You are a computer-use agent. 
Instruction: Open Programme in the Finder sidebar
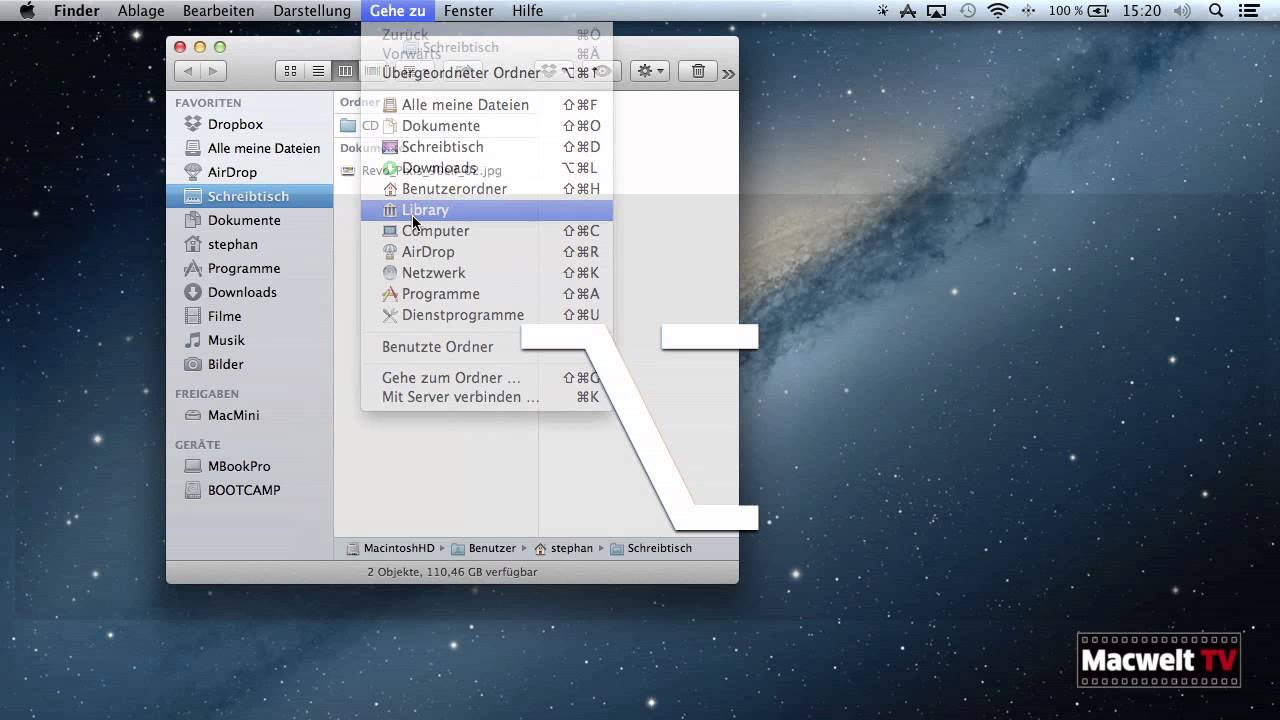point(243,268)
